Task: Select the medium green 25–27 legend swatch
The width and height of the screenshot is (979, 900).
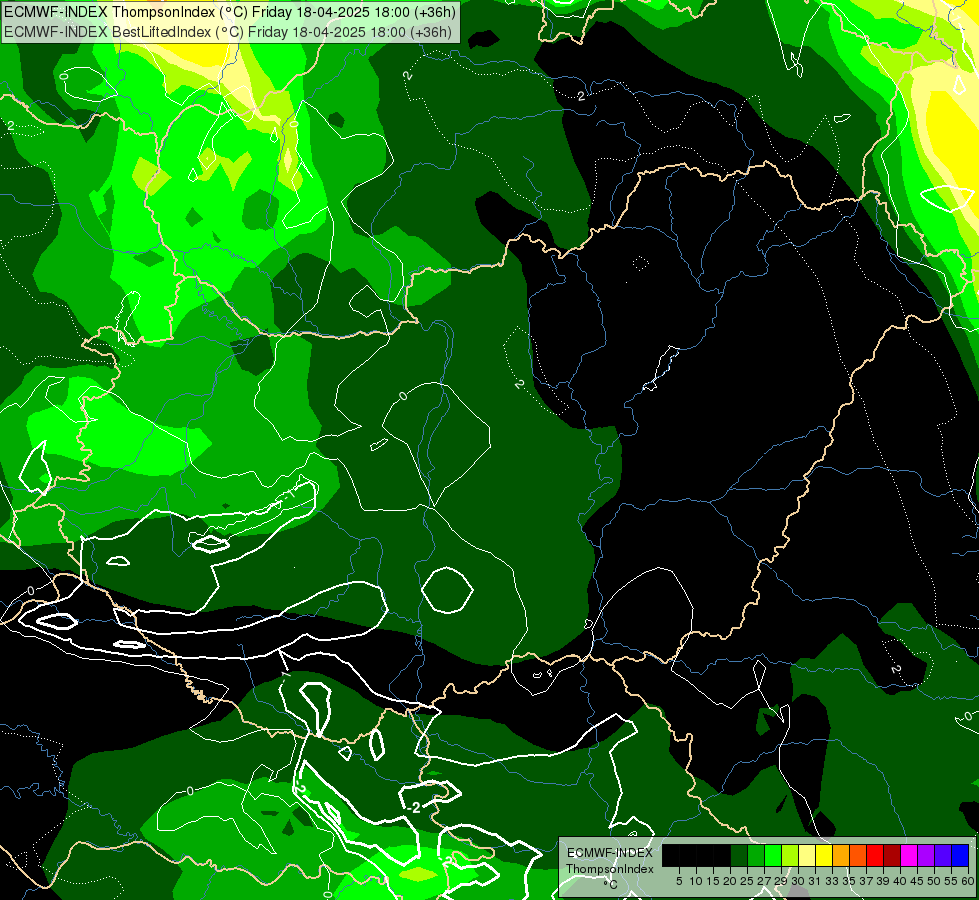Action: click(756, 855)
